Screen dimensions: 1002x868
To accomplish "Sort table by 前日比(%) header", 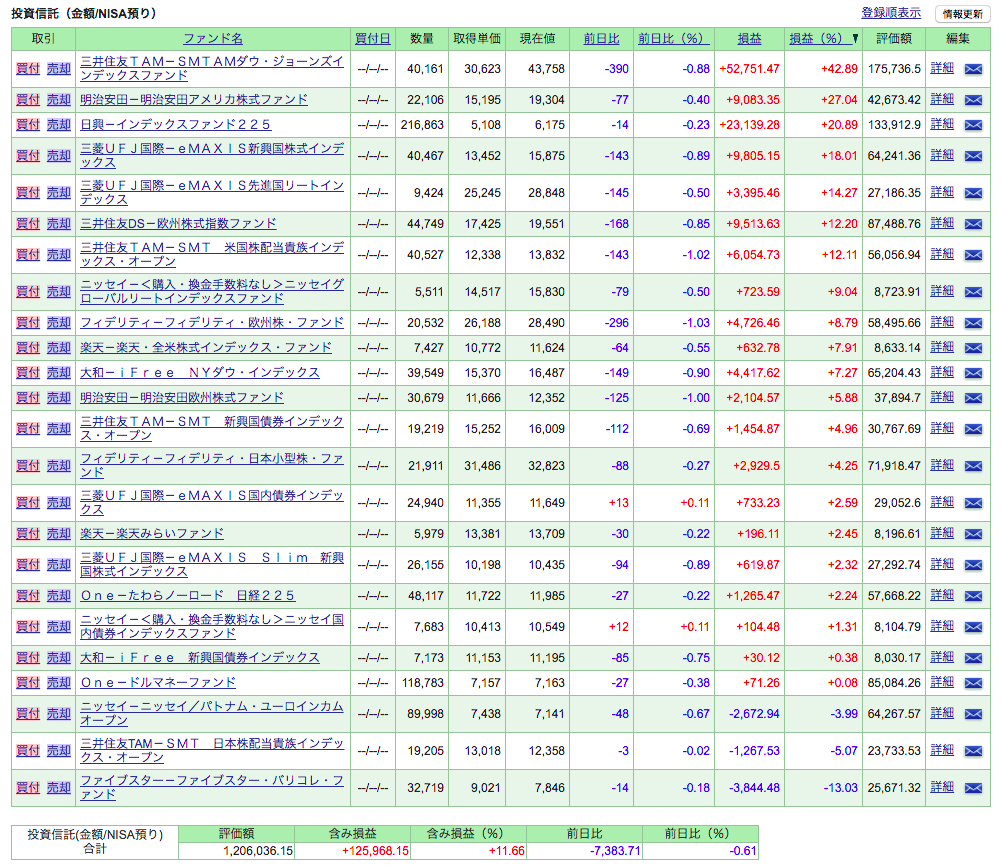I will [x=674, y=38].
